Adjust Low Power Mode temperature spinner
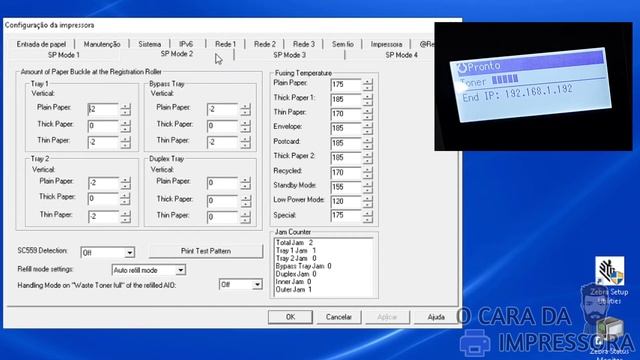640x360 pixels. point(367,201)
